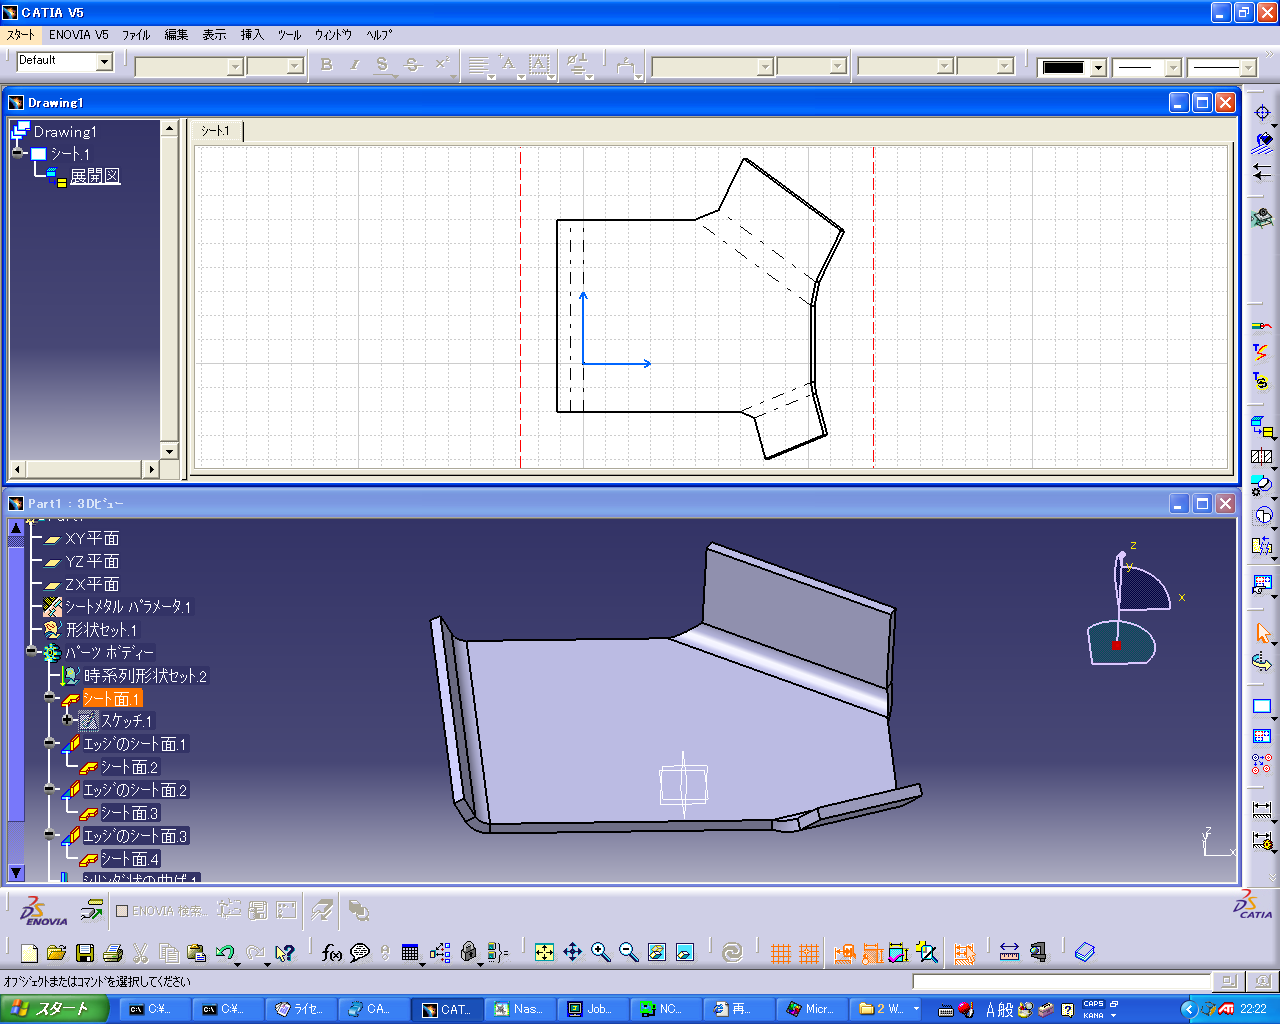Switch to the Nas... taskbar window

(x=519, y=1009)
